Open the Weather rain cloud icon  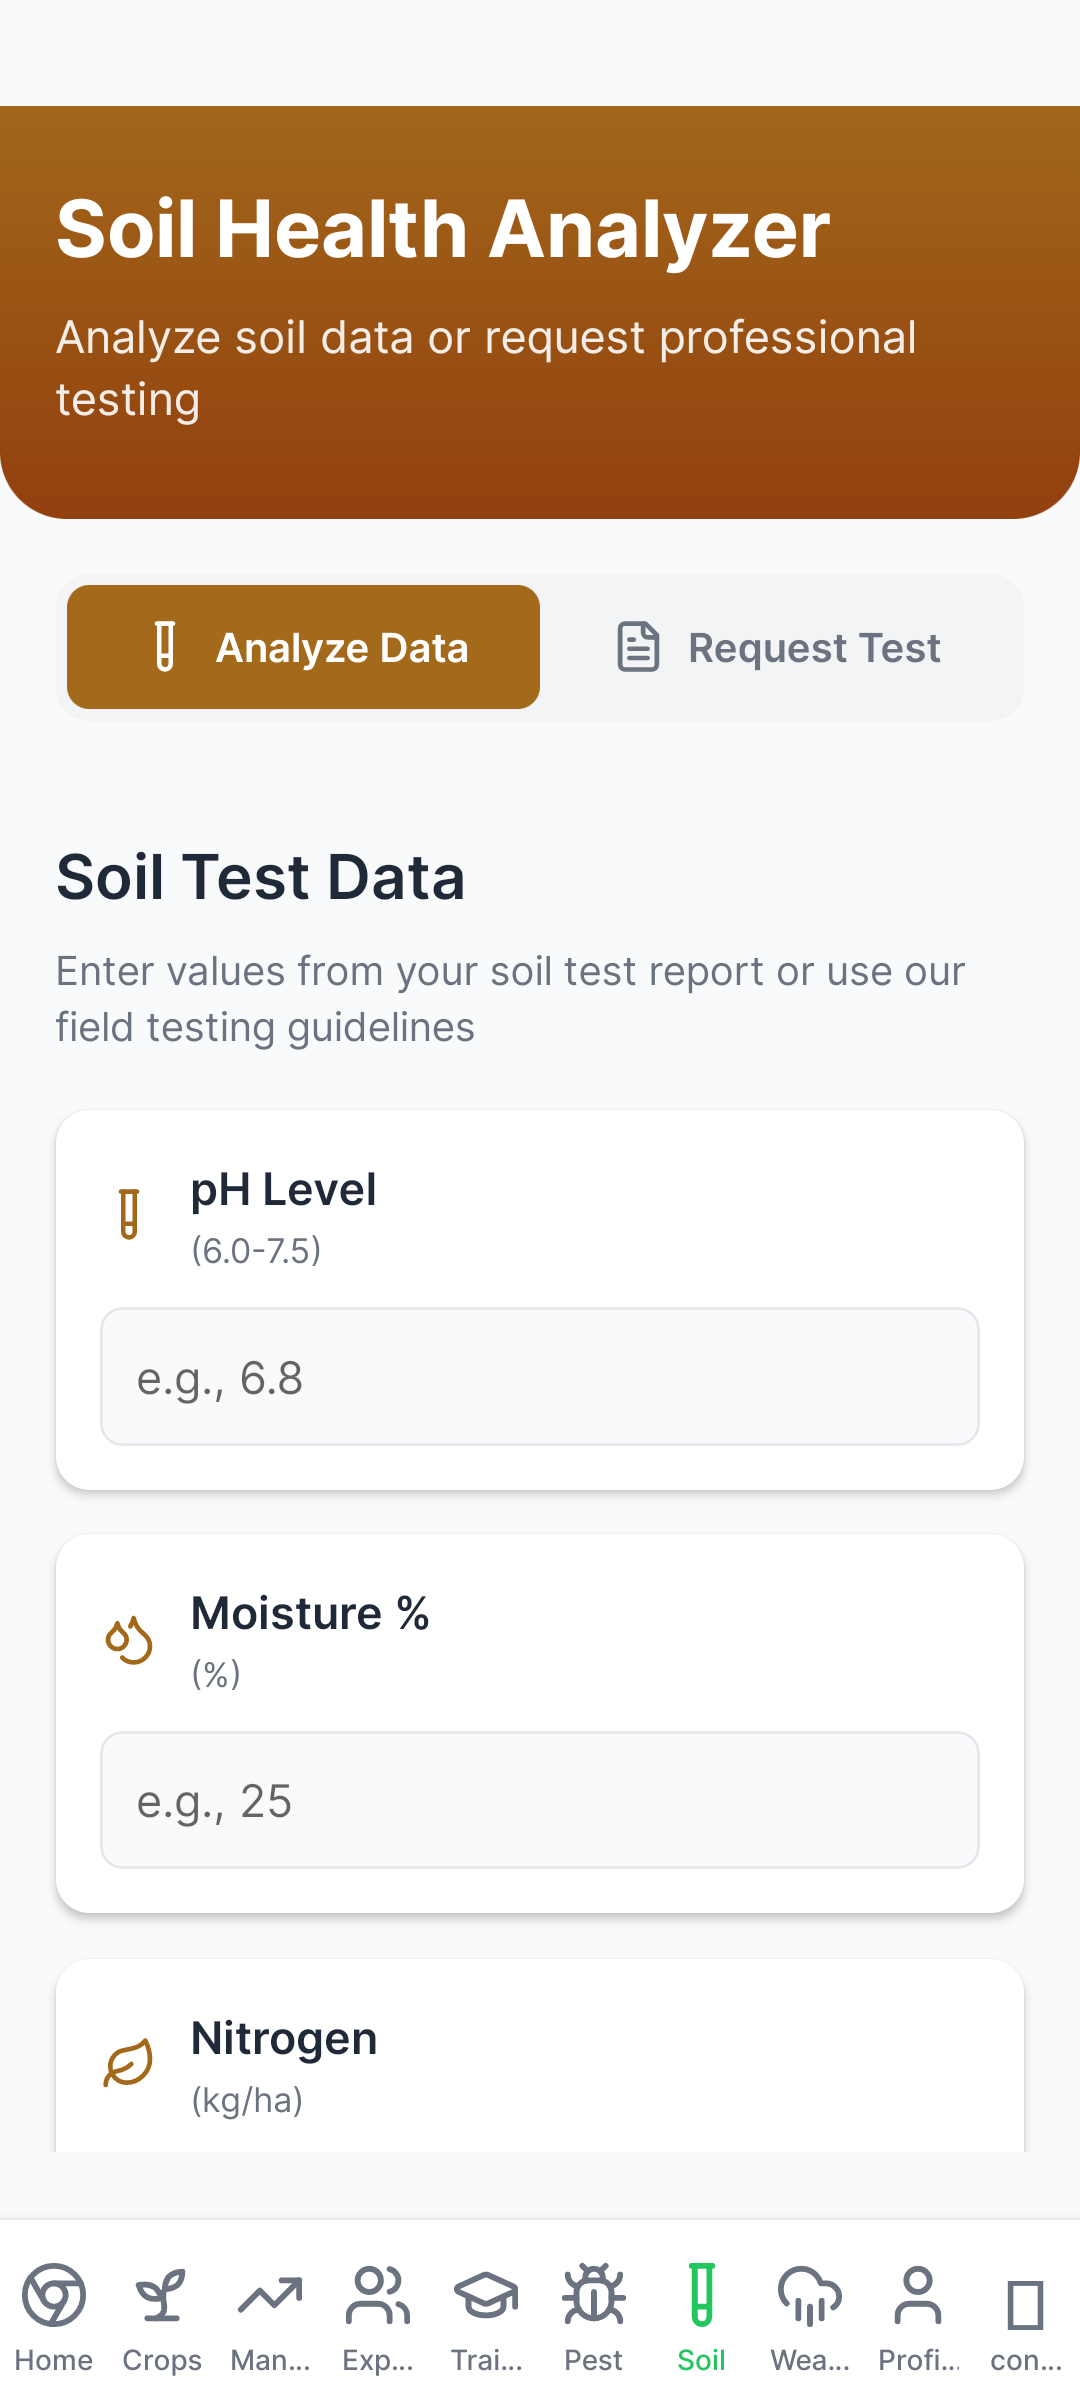coord(810,2295)
